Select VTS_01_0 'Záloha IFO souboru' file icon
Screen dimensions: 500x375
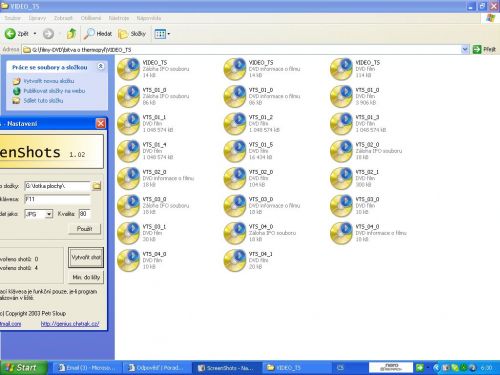point(129,96)
